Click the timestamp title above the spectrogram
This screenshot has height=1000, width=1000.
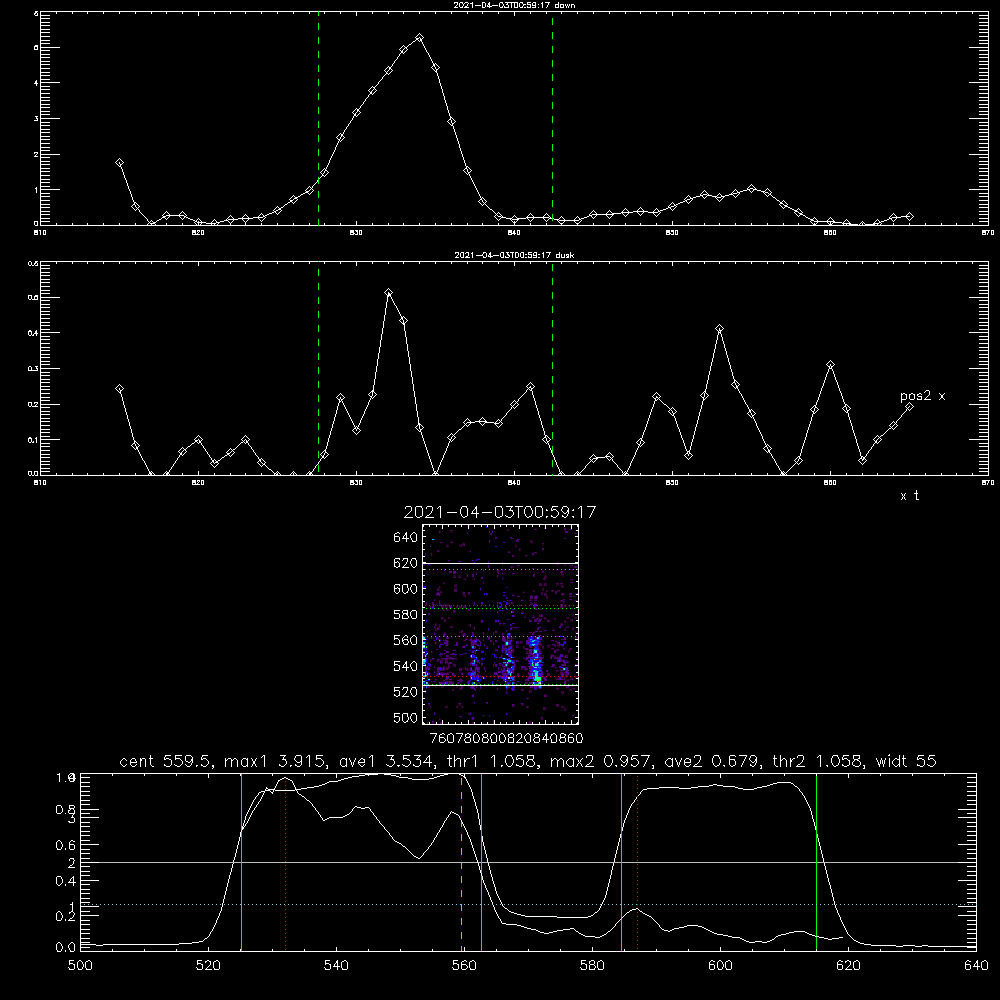500,512
